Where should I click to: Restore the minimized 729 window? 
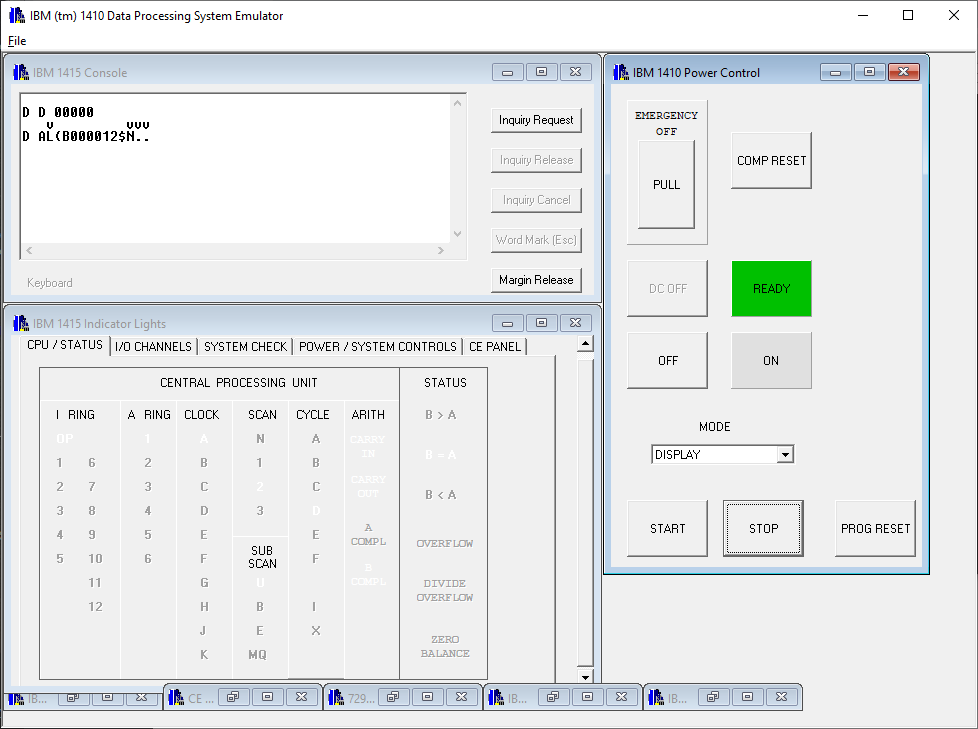coord(393,697)
